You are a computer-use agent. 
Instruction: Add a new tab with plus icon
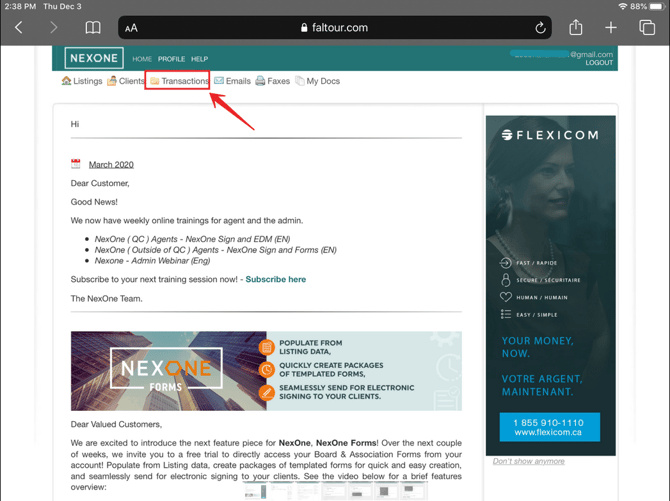[611, 28]
